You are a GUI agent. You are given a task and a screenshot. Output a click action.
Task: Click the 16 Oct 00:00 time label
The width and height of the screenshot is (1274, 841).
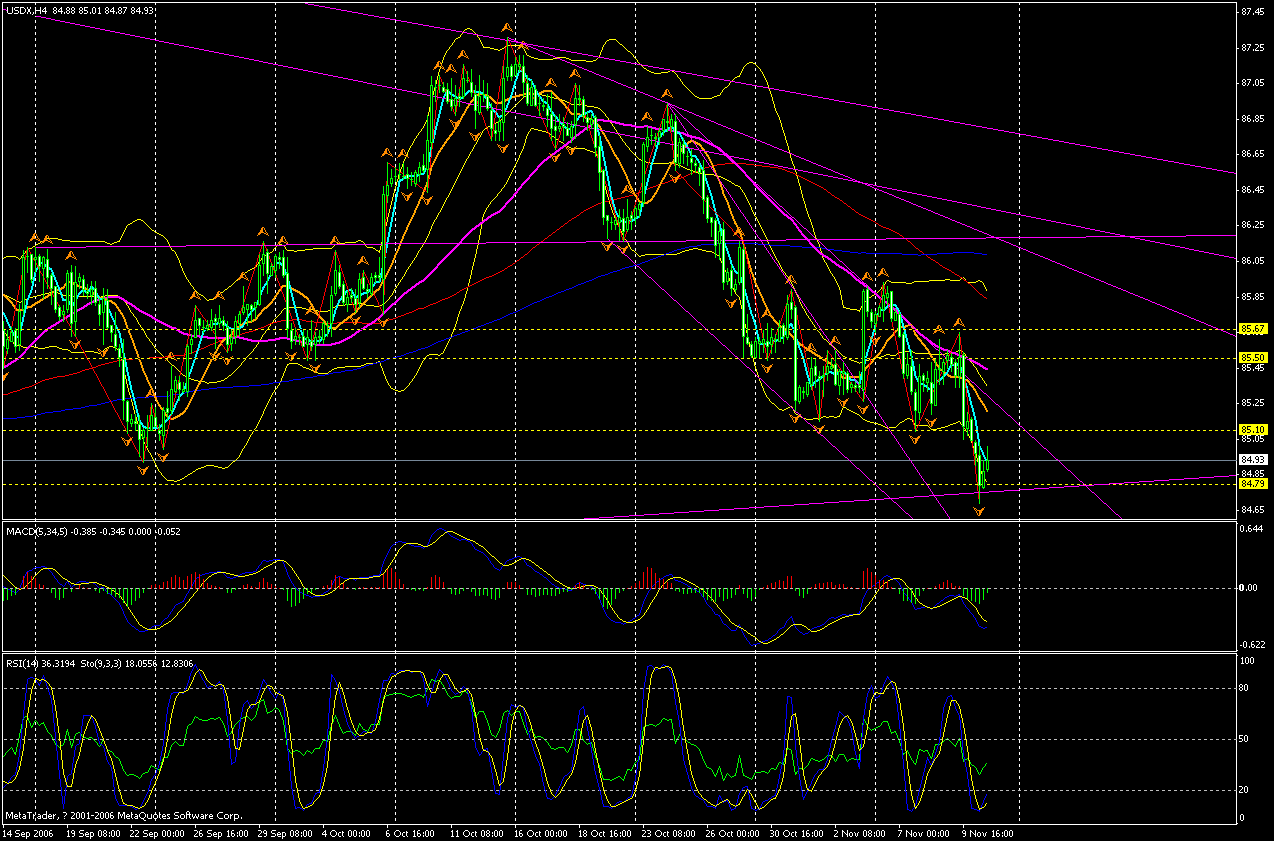point(539,832)
